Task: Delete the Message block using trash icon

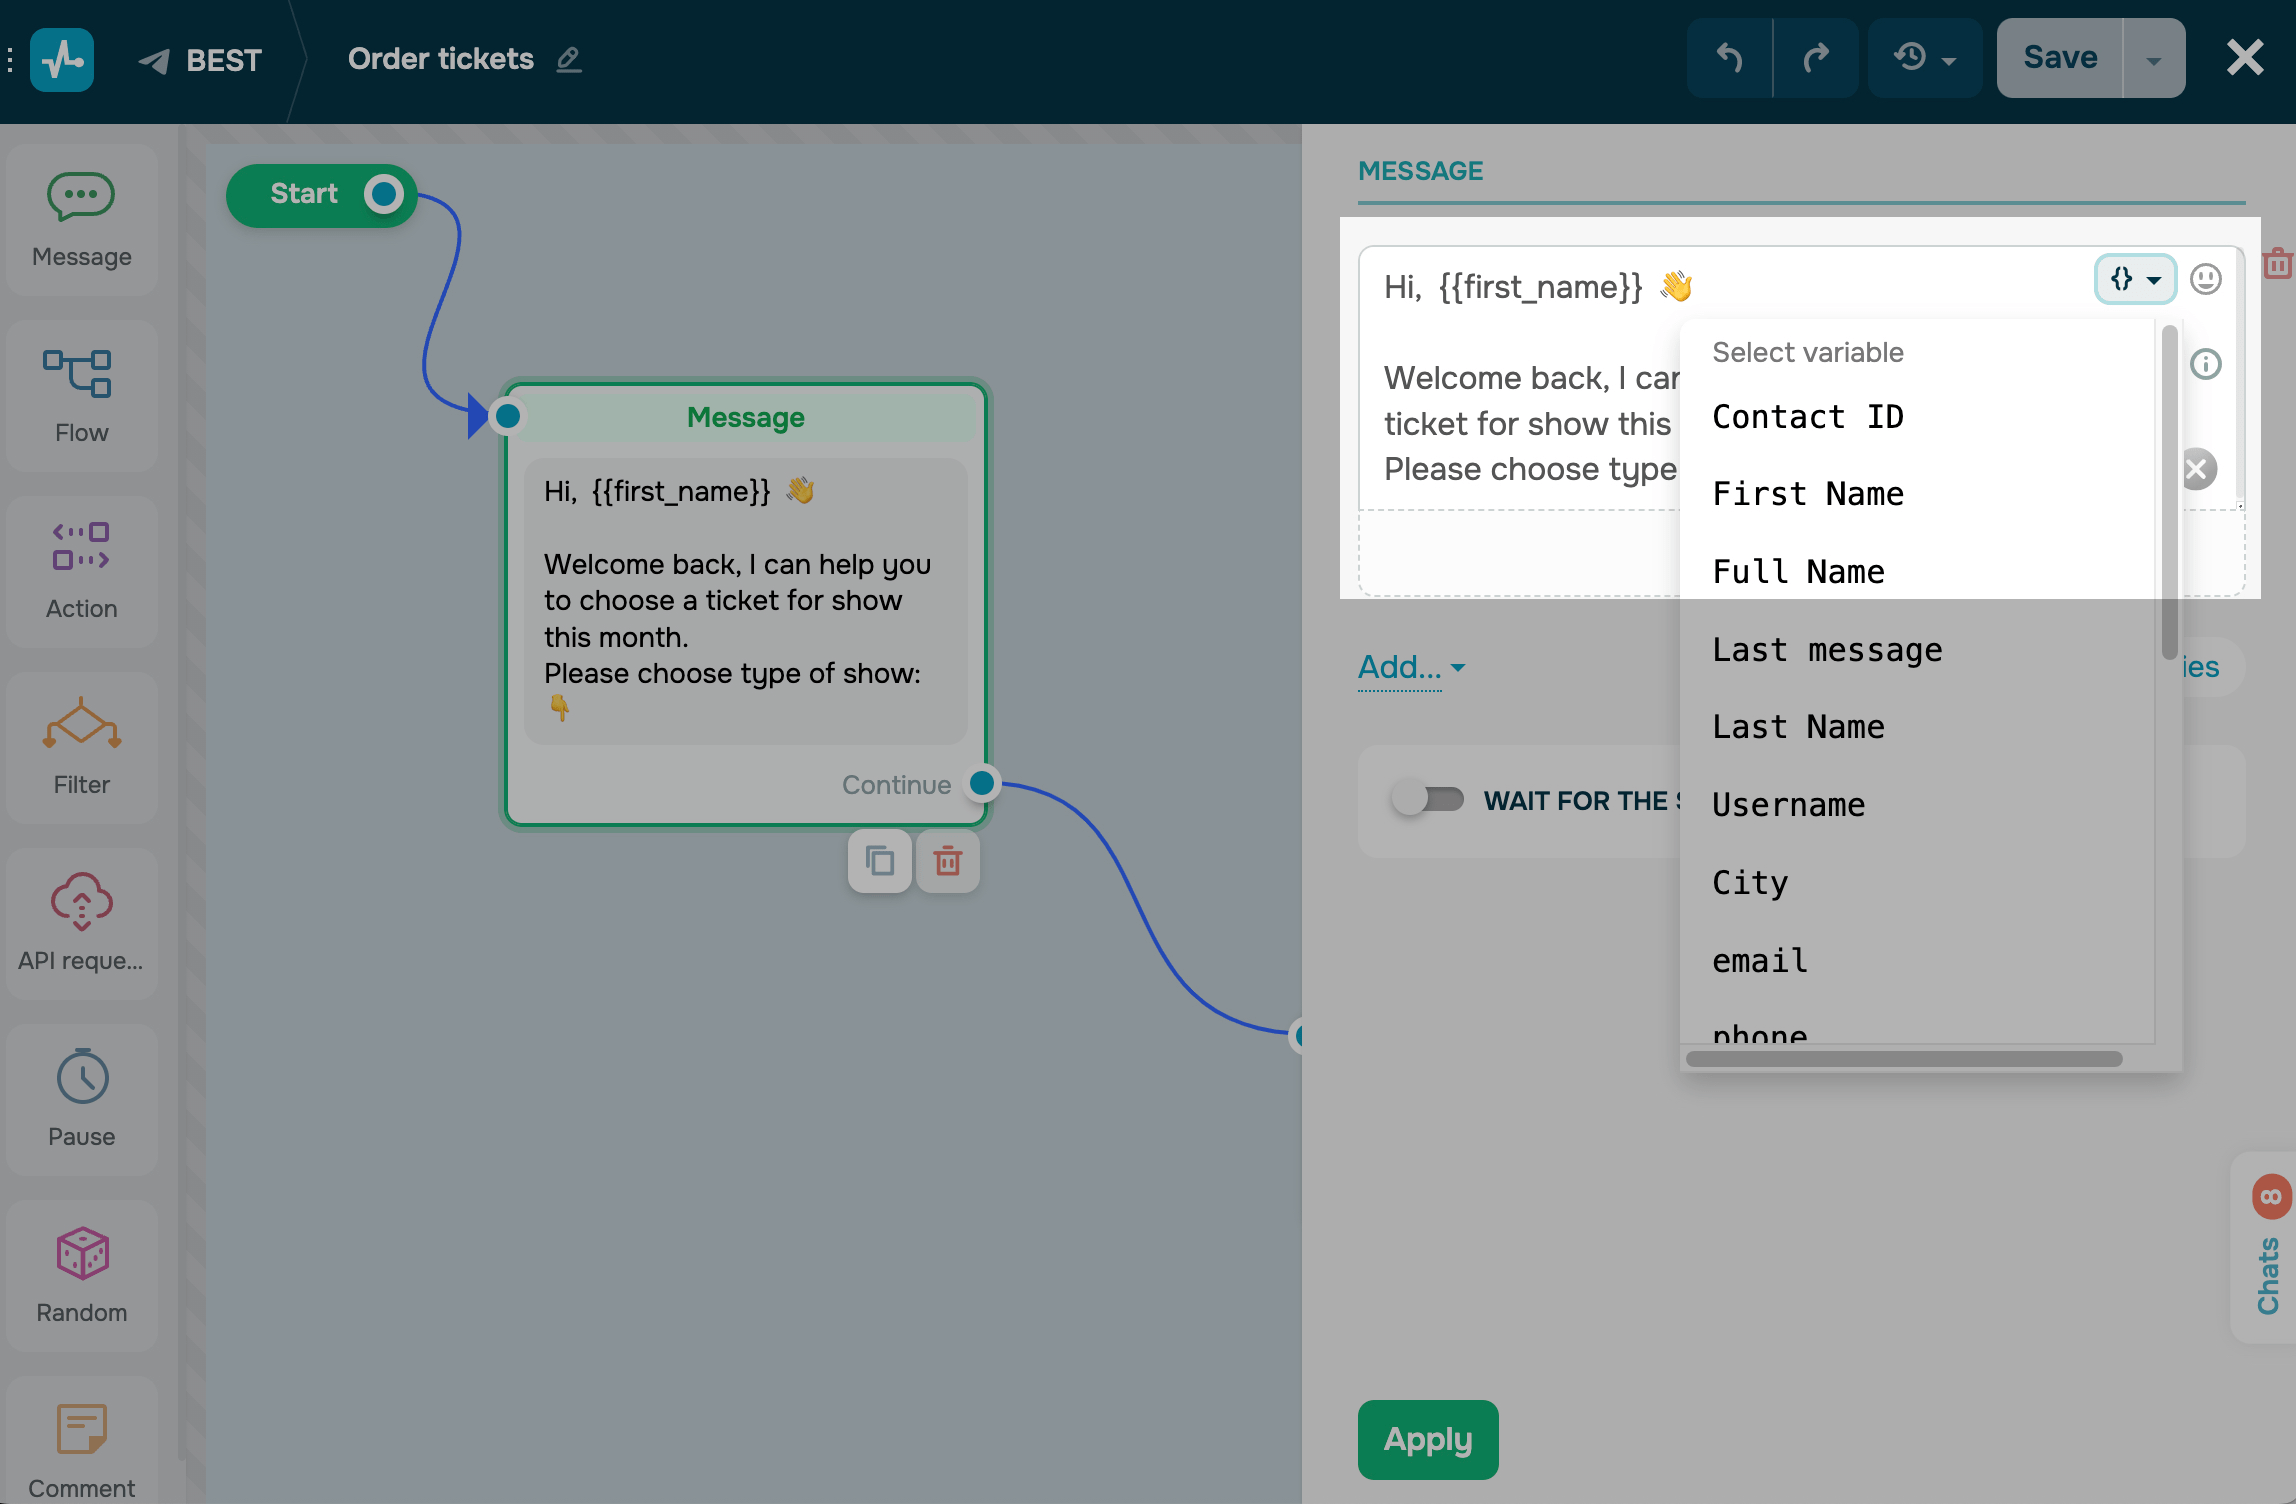Action: coord(947,860)
